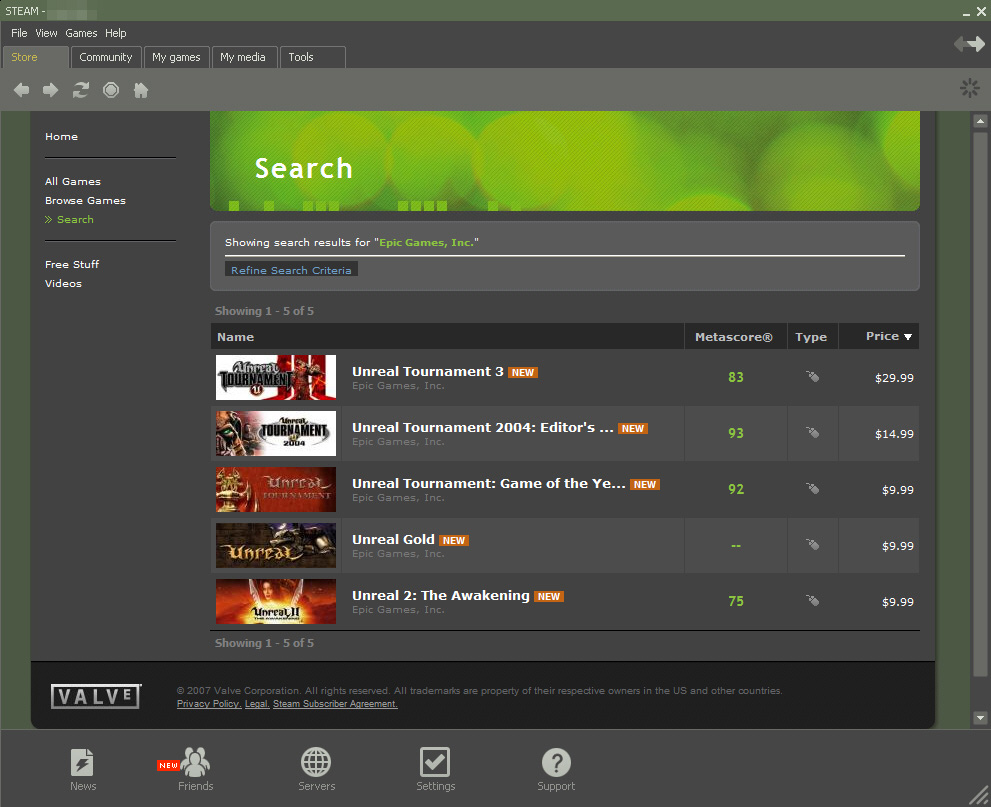991x807 pixels.
Task: Open Unreal 2: The Awakening title link
Action: click(x=441, y=596)
